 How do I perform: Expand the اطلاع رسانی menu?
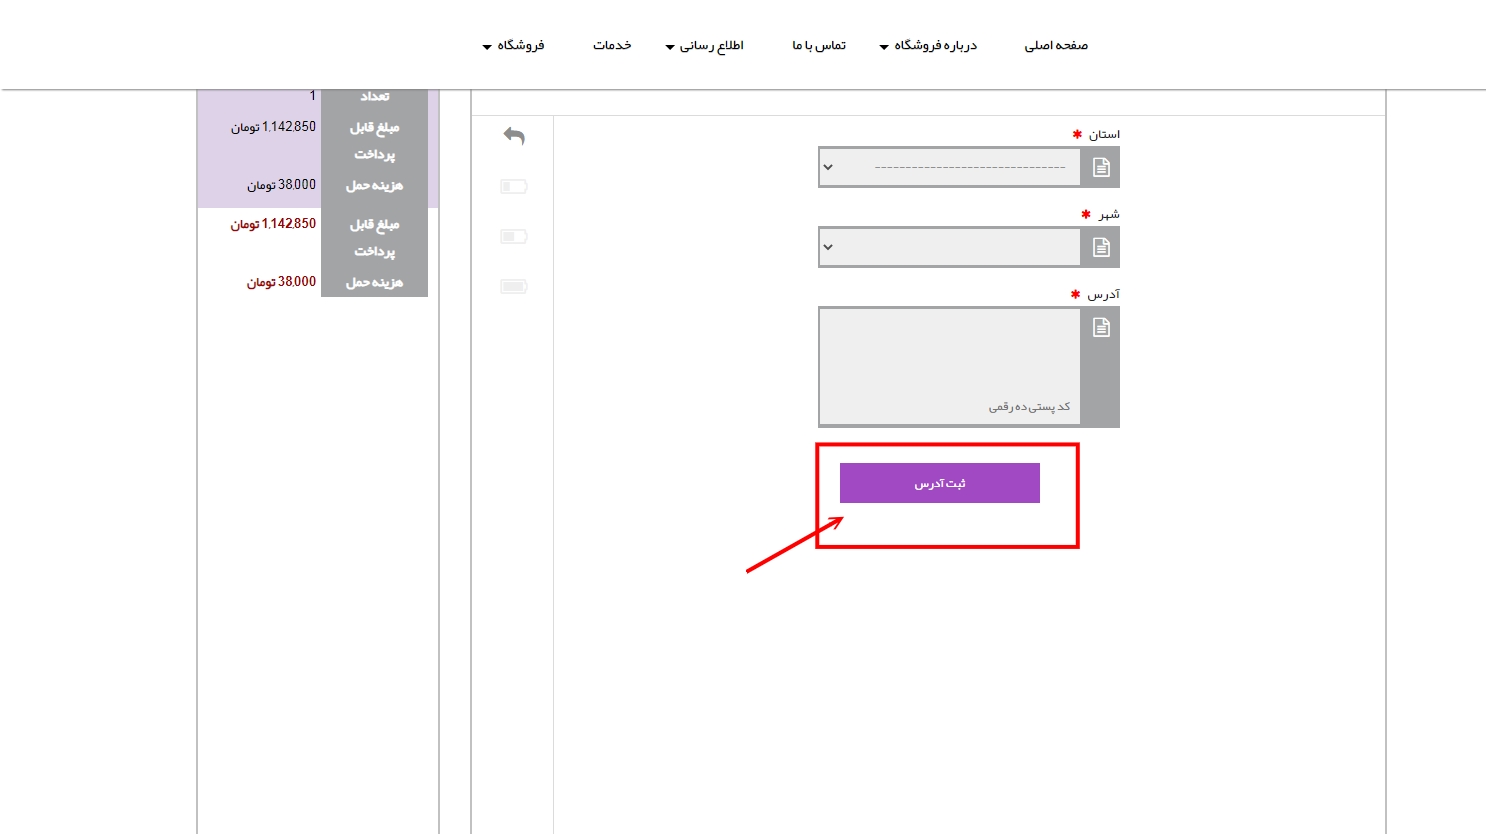click(705, 46)
